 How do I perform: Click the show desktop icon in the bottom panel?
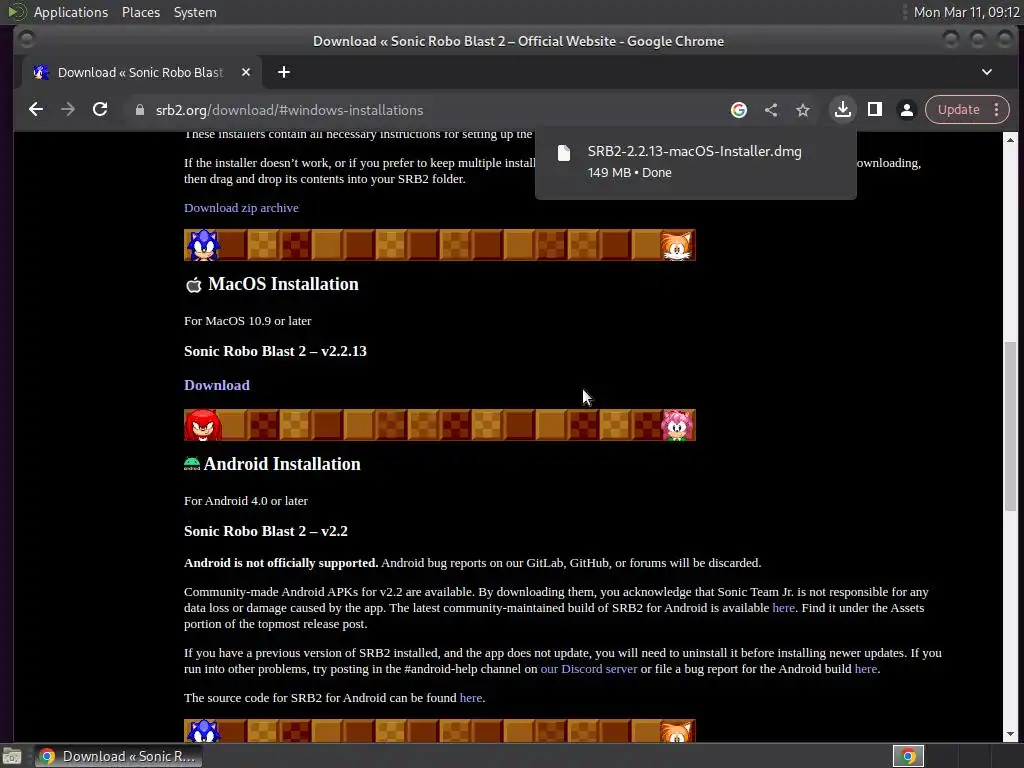[12, 756]
